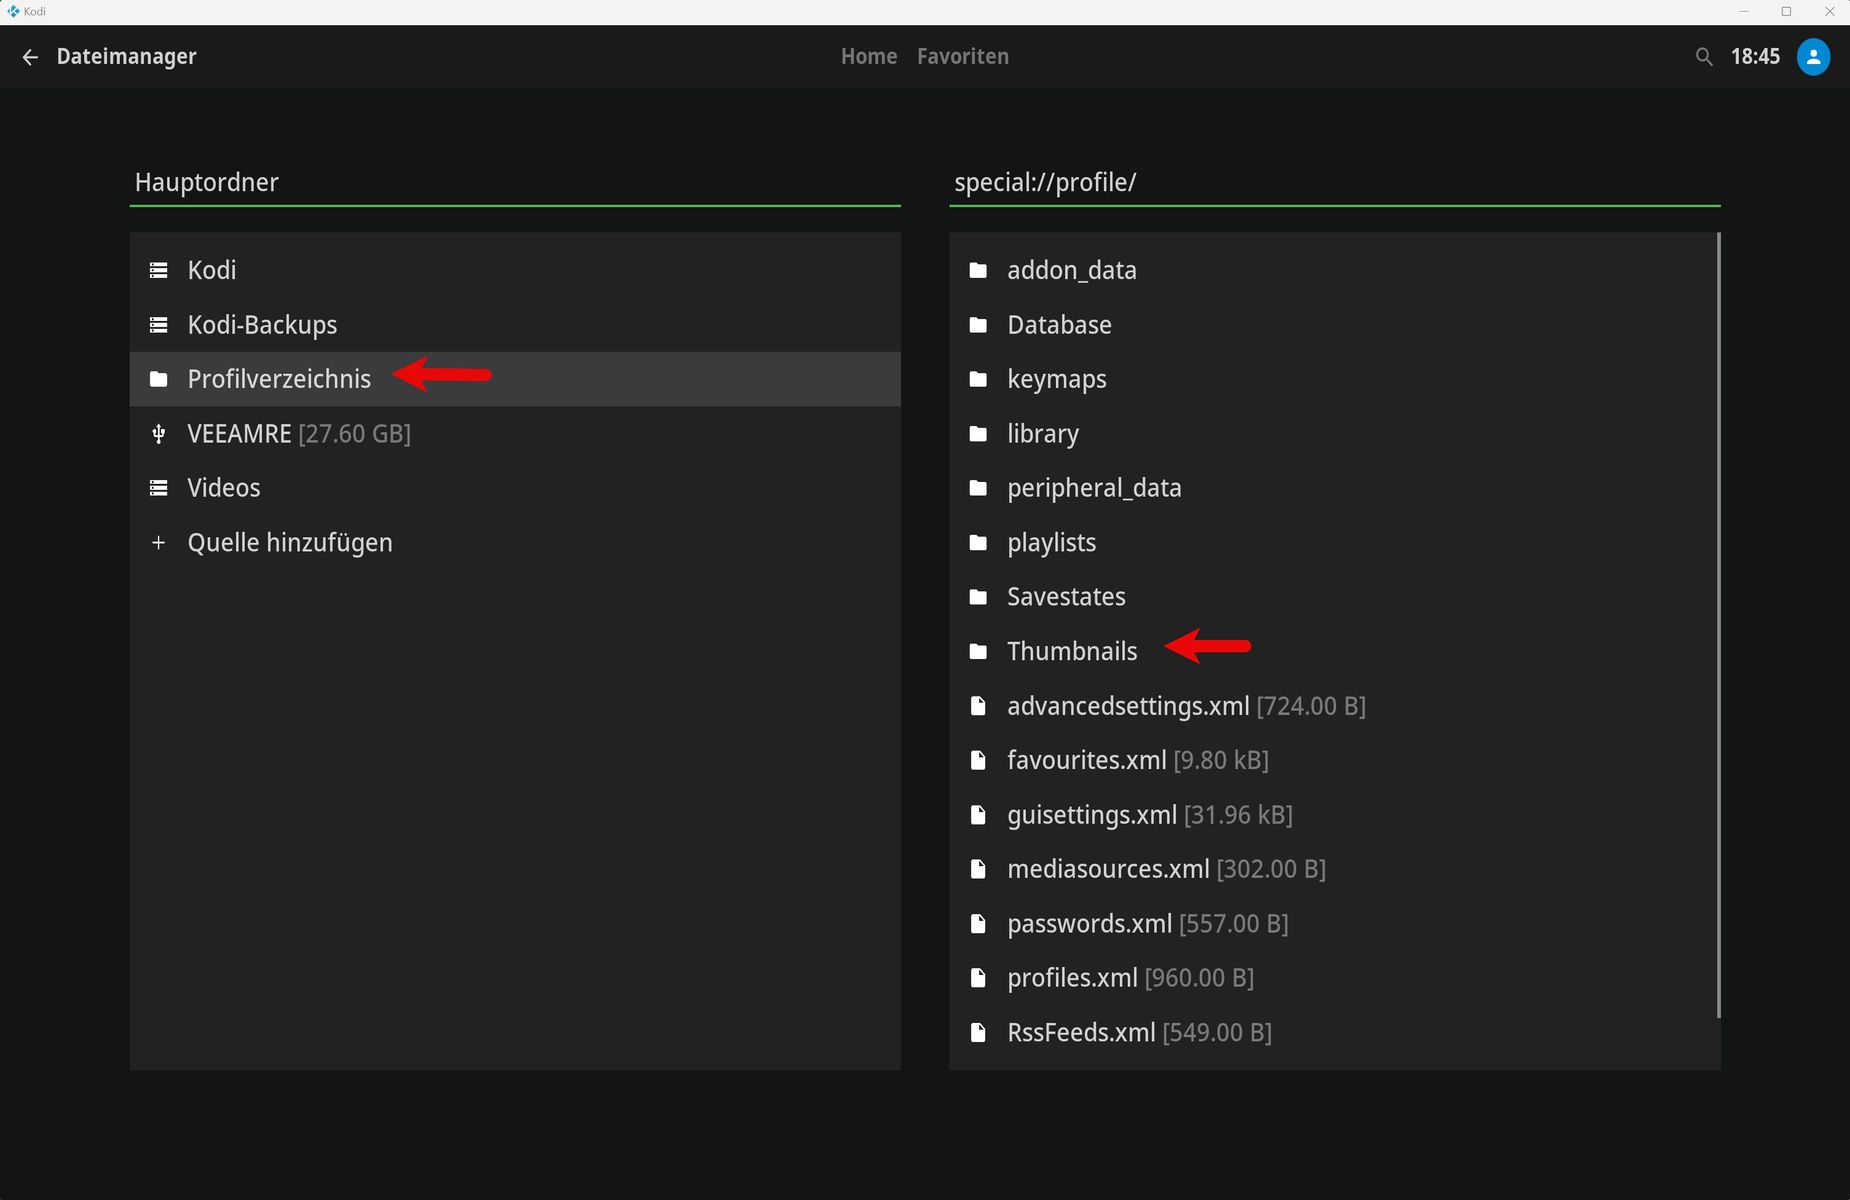Click the Videos source icon
The image size is (1850, 1200).
coord(158,488)
